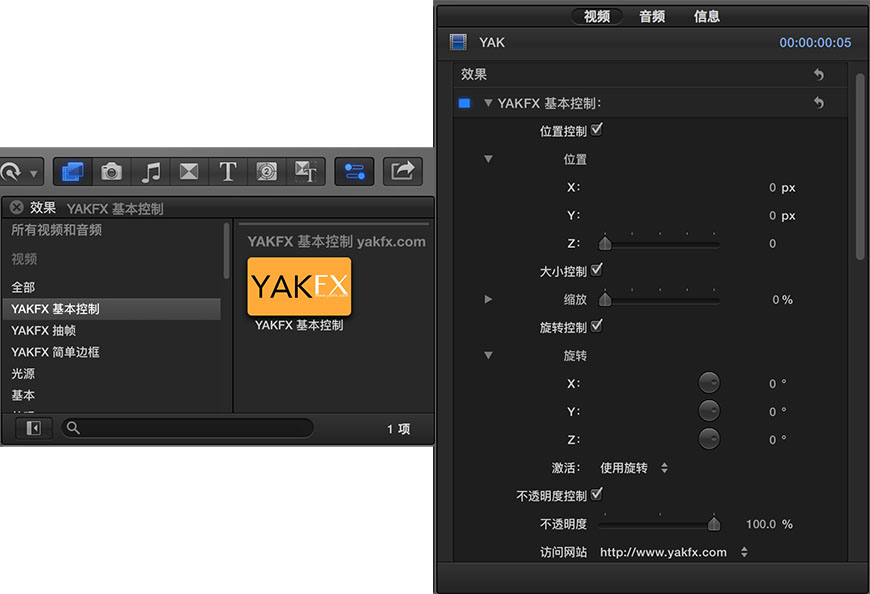Open the Generators browser icon
The image size is (870, 594).
pyautogui.click(x=266, y=171)
